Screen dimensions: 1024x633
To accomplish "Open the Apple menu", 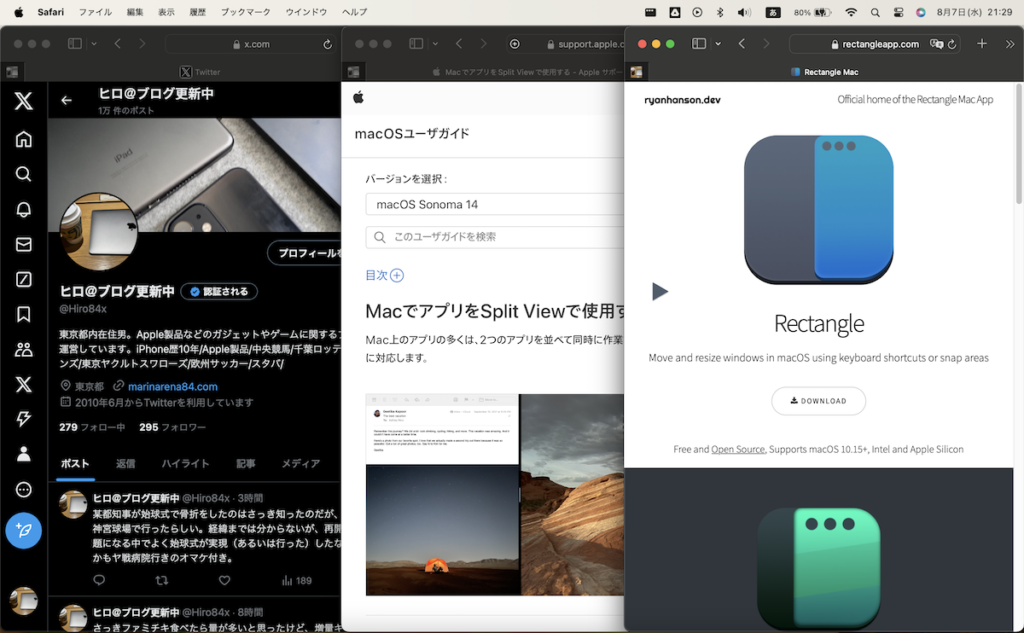I will tap(19, 12).
